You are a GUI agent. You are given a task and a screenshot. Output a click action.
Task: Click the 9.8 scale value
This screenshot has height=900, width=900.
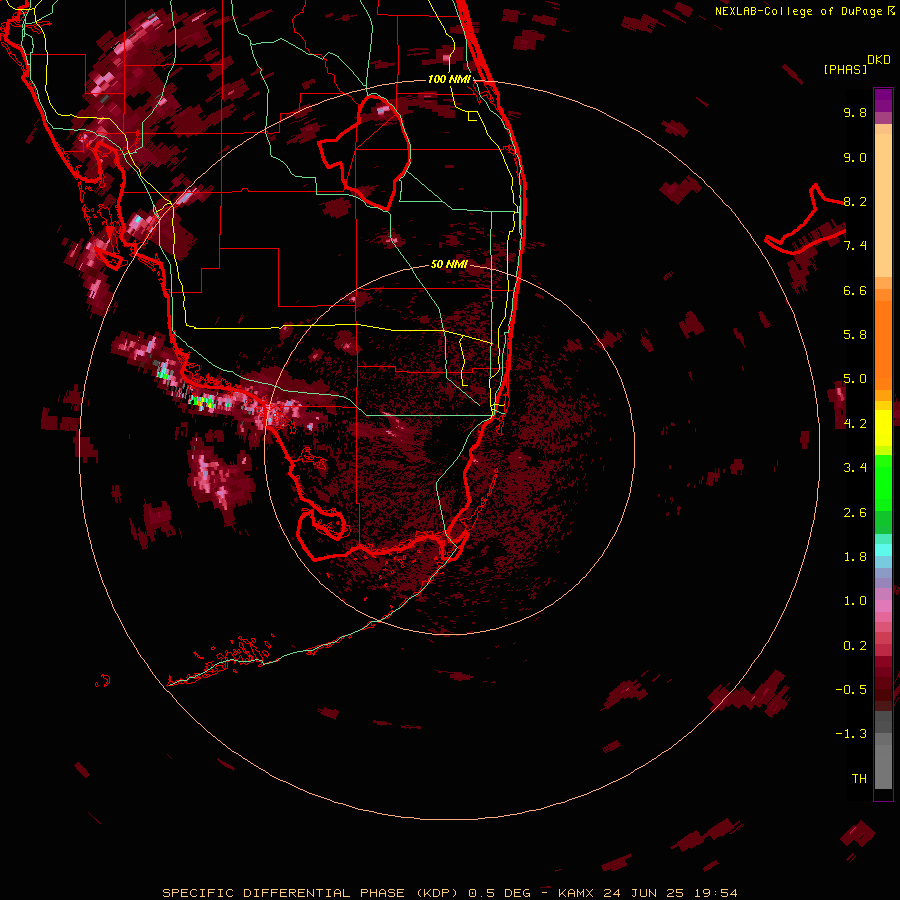[x=855, y=112]
